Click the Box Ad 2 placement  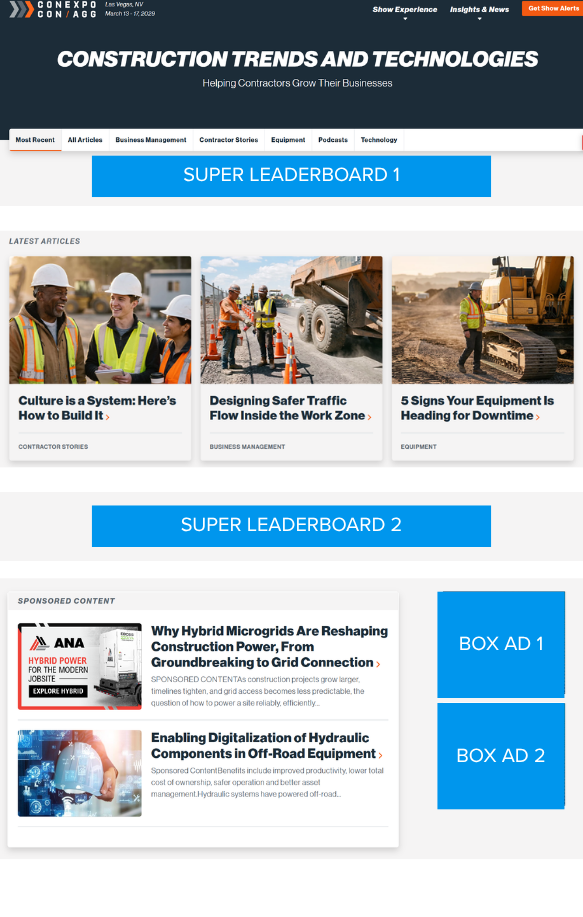(501, 756)
